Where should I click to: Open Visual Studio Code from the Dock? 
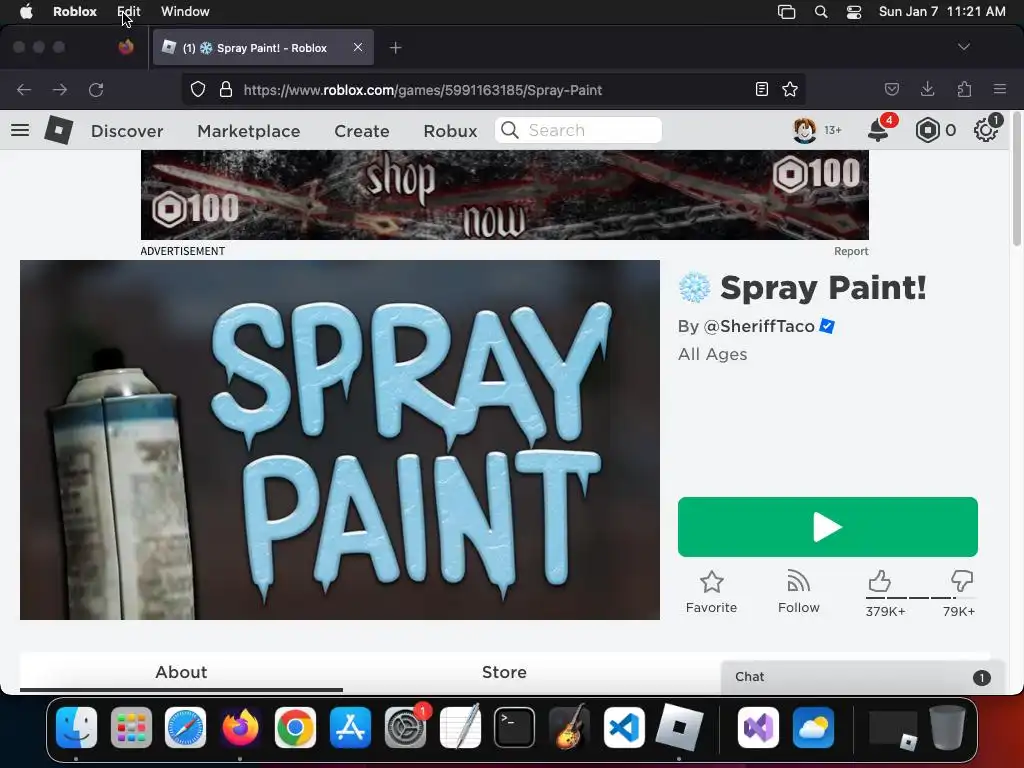click(624, 727)
